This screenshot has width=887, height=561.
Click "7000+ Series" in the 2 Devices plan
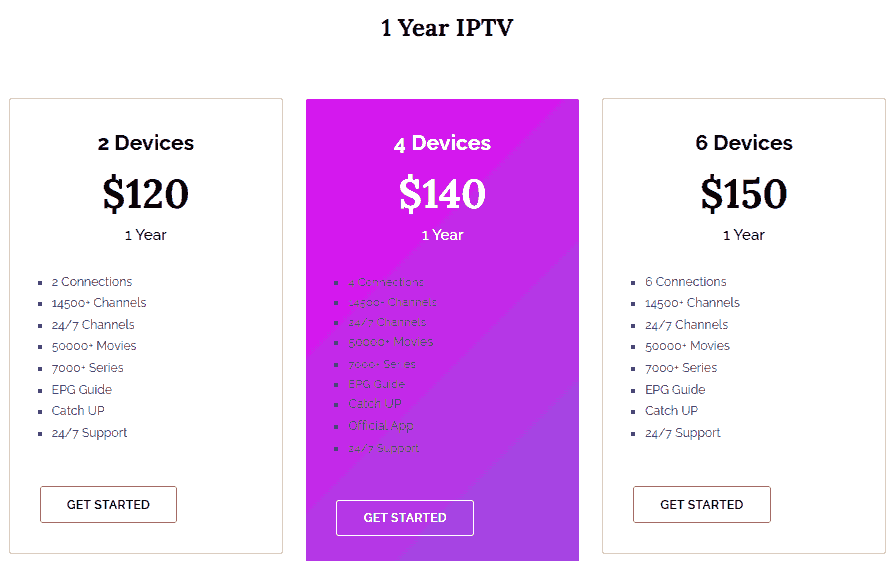(x=88, y=368)
